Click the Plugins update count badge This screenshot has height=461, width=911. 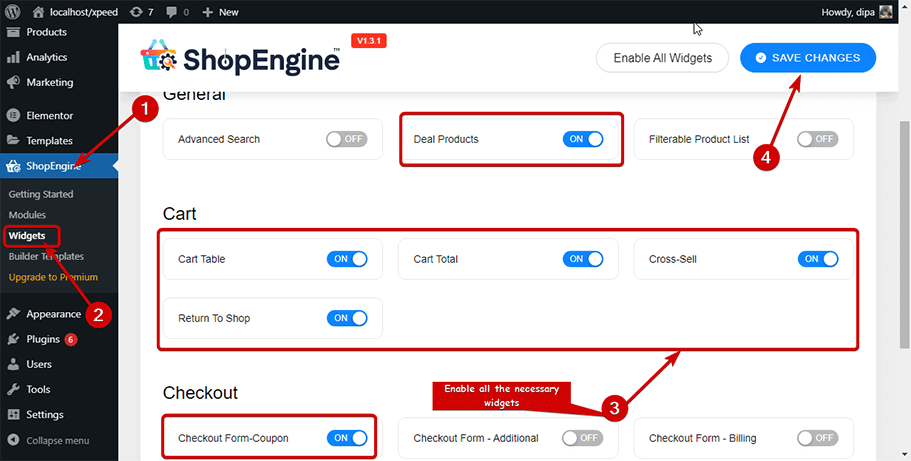coord(71,340)
